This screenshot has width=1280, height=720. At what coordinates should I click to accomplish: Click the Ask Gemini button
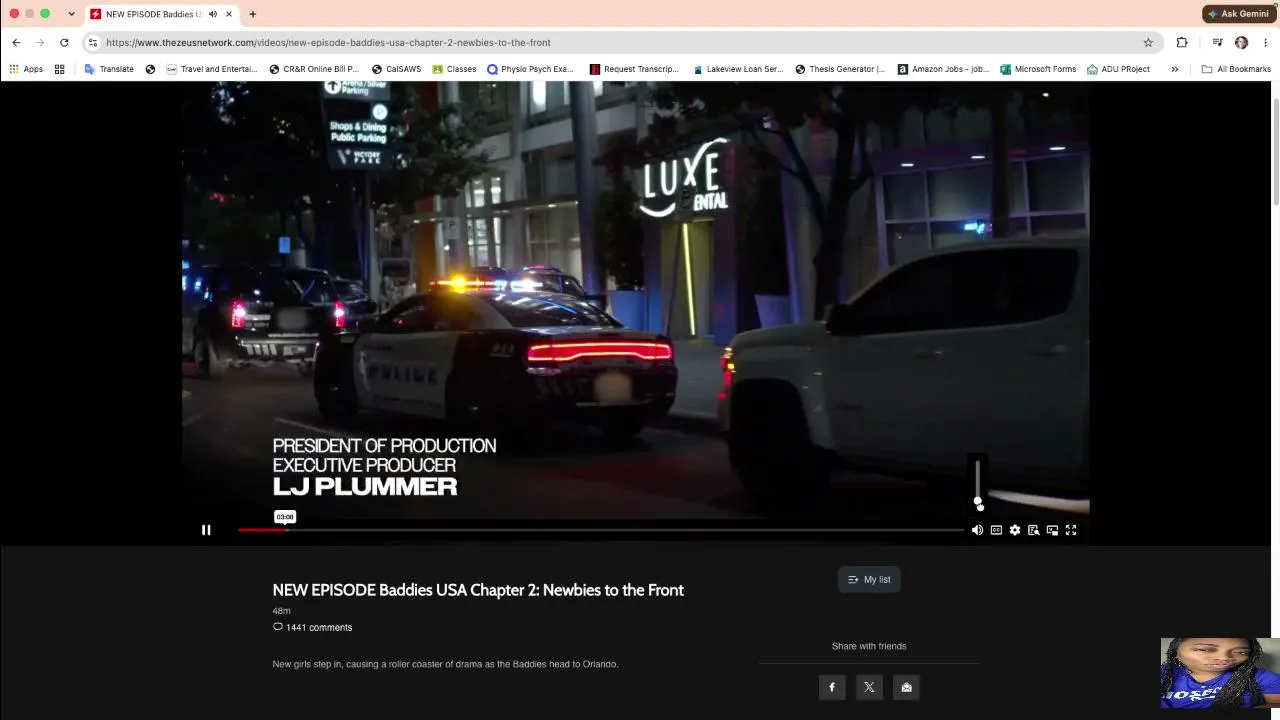coord(1239,14)
